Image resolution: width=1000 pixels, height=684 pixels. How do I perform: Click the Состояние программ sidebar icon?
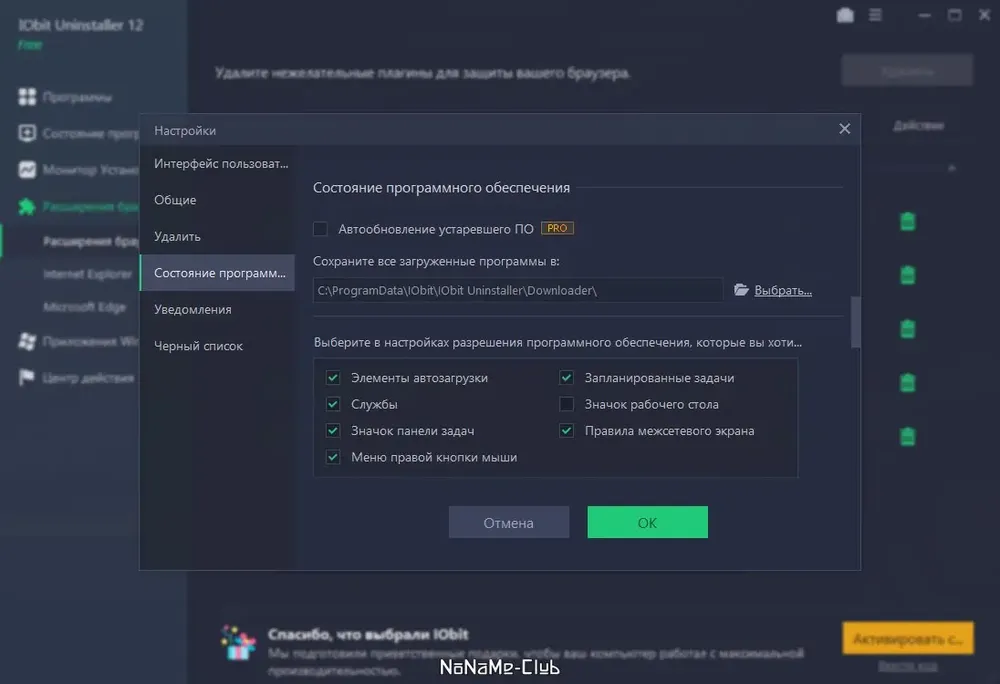point(27,133)
